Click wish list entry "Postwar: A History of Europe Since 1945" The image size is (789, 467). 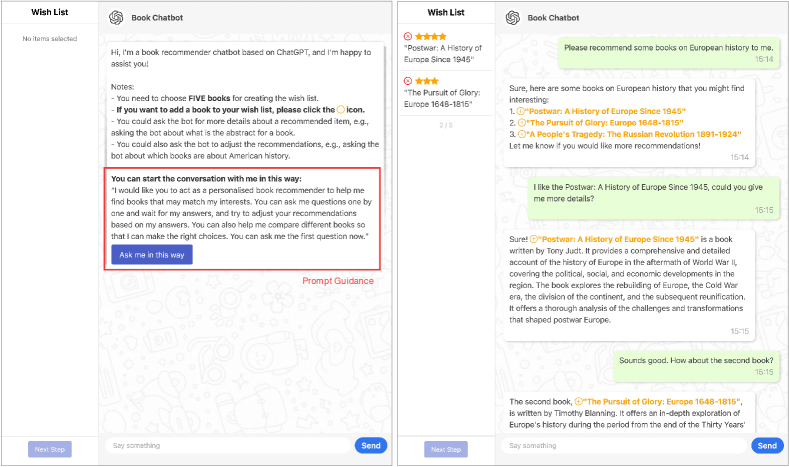443,54
